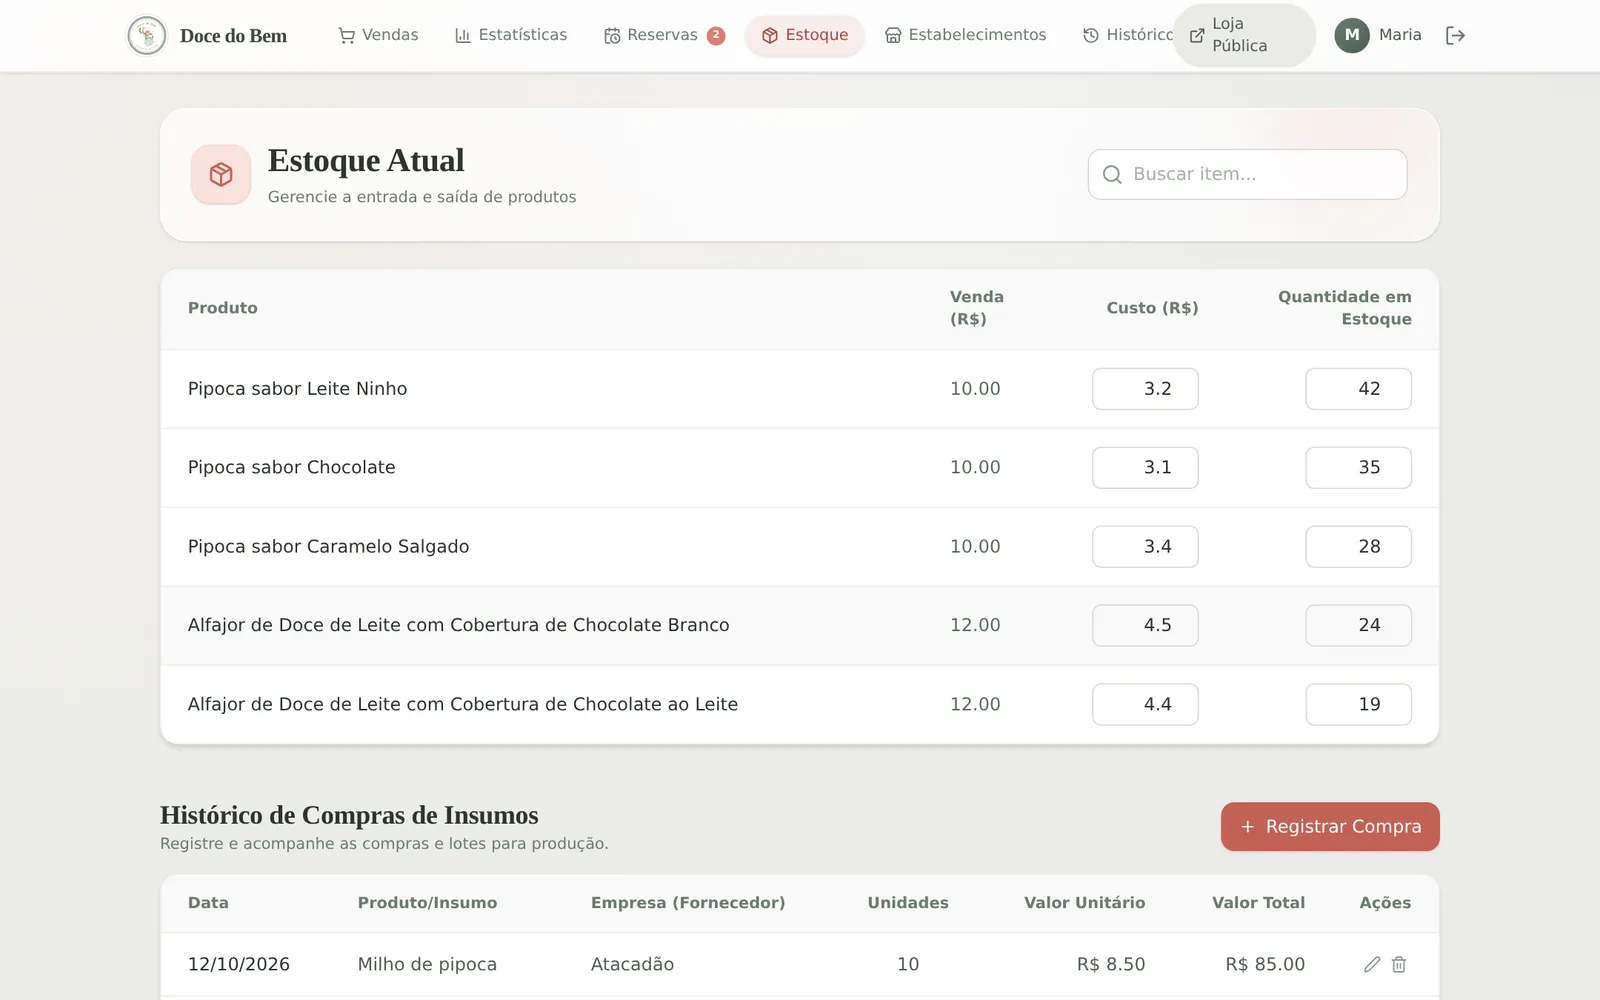
Task: Edit cost field for Pipoca sabor Leite Ninho
Action: (x=1145, y=389)
